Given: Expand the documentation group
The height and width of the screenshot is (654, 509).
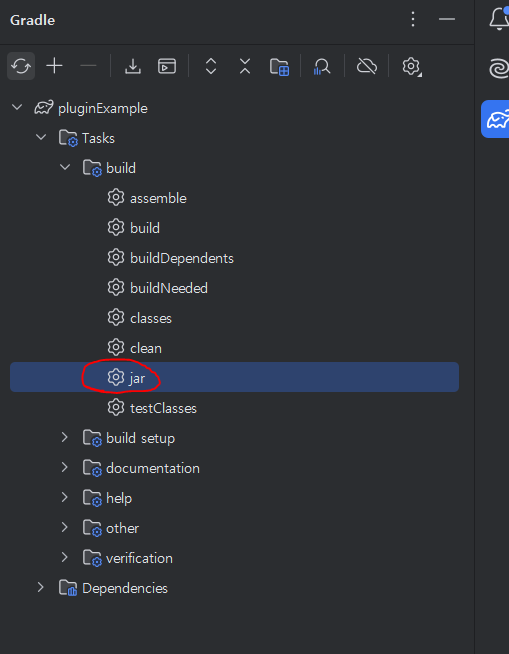Looking at the screenshot, I should tap(65, 467).
